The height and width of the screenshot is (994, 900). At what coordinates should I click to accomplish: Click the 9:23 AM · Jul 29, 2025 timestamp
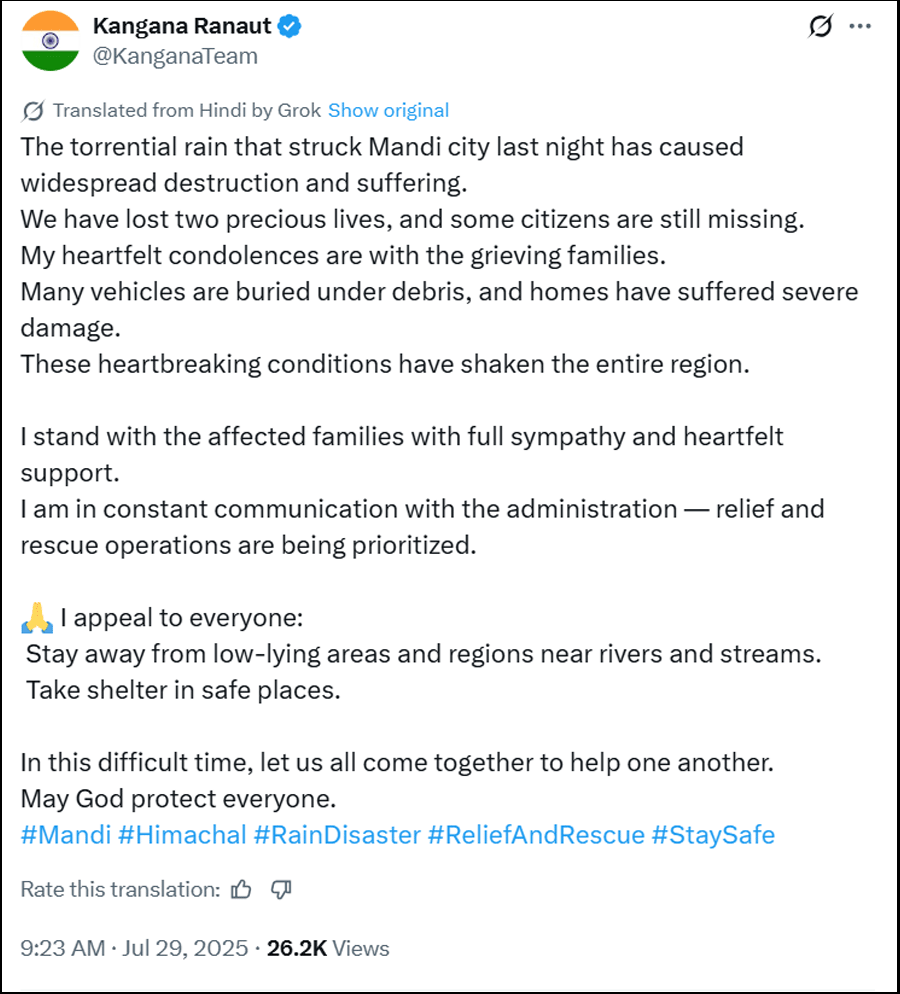click(134, 948)
